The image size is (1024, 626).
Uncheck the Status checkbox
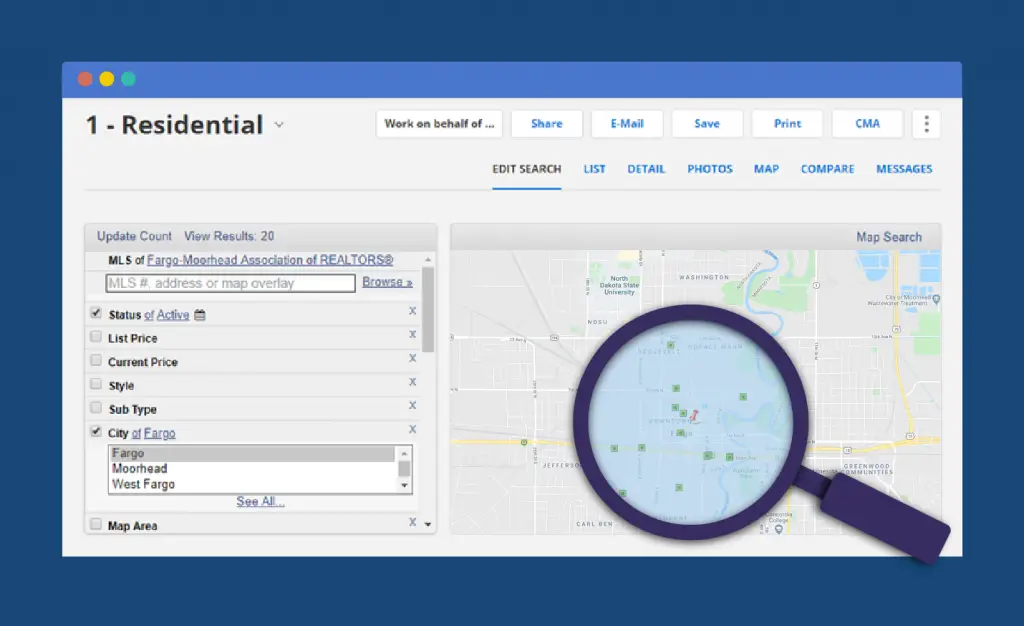[x=96, y=313]
